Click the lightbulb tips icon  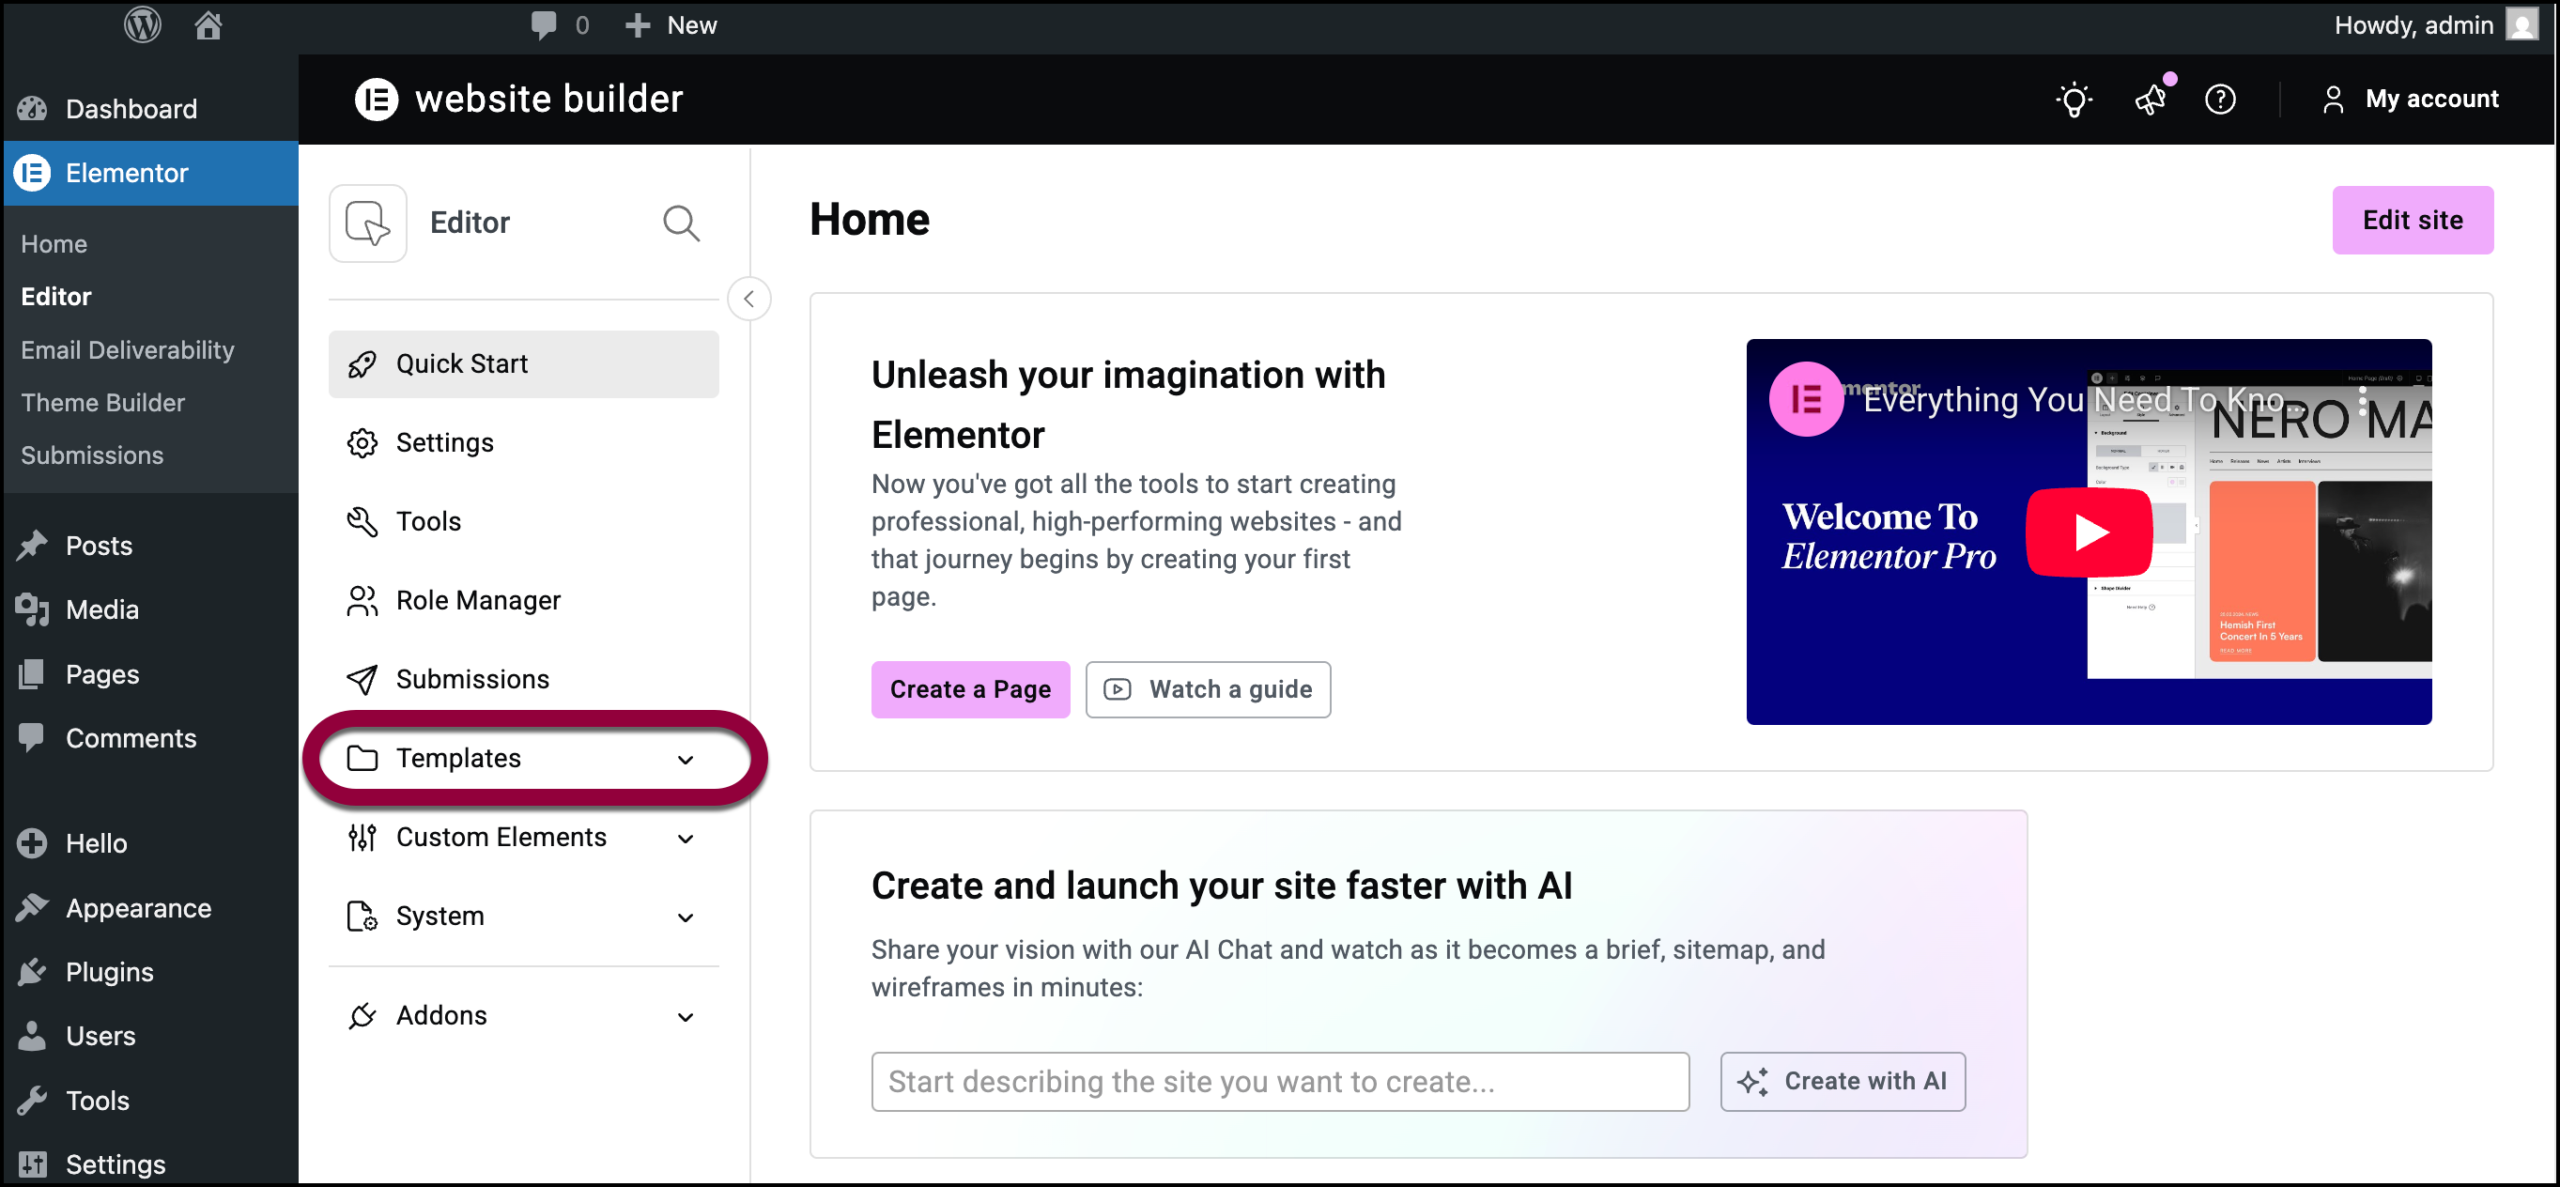pos(2074,99)
